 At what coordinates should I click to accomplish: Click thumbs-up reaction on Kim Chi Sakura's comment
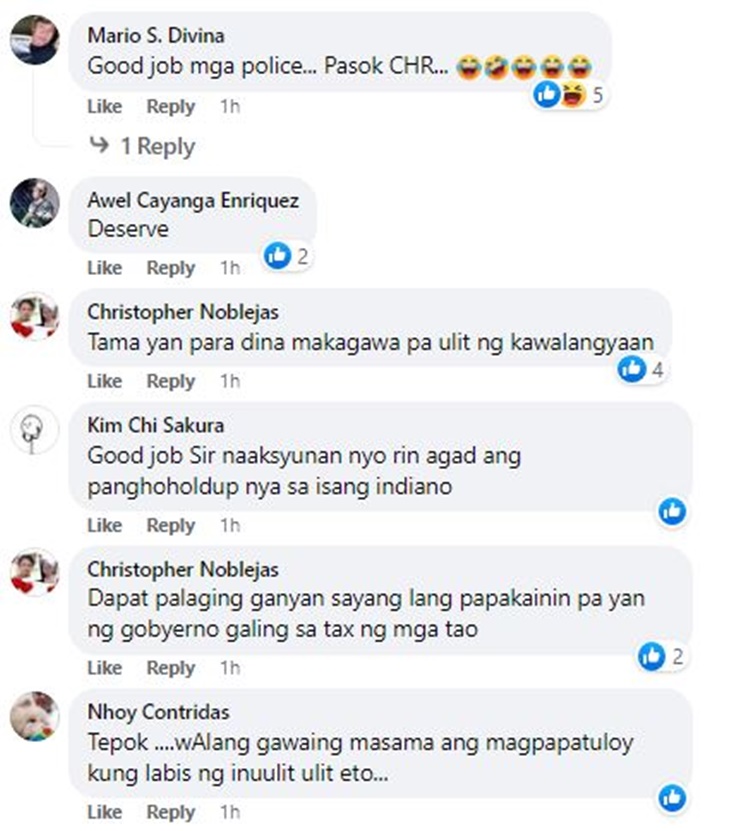[x=672, y=511]
